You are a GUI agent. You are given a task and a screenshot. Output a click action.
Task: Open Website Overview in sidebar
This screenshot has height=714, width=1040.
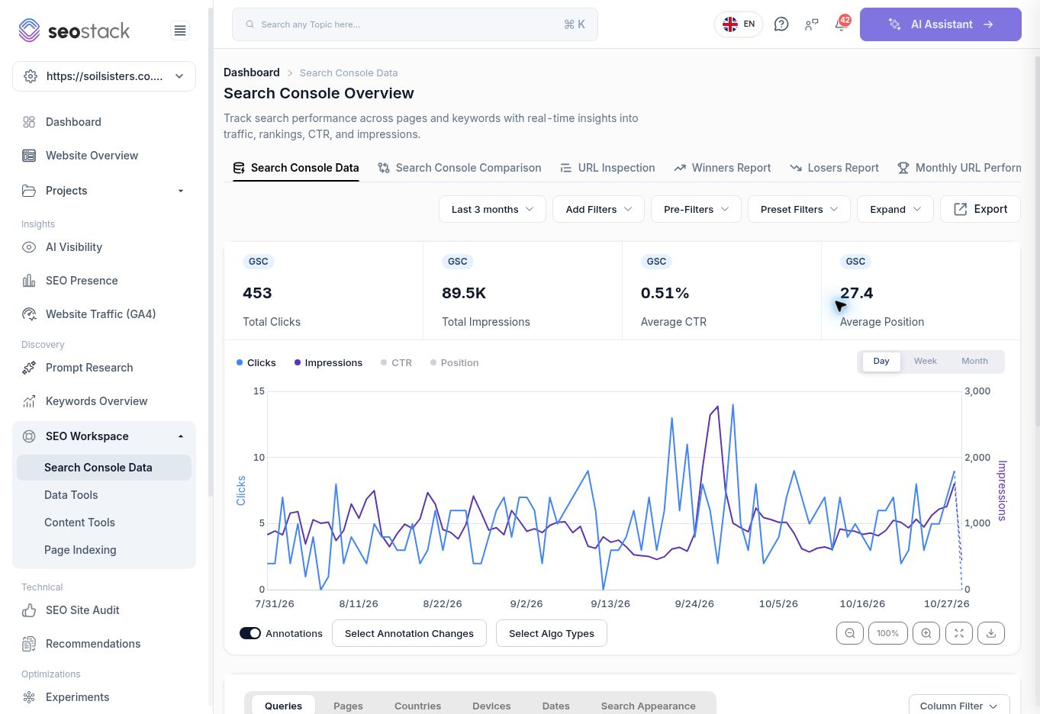[x=92, y=155]
